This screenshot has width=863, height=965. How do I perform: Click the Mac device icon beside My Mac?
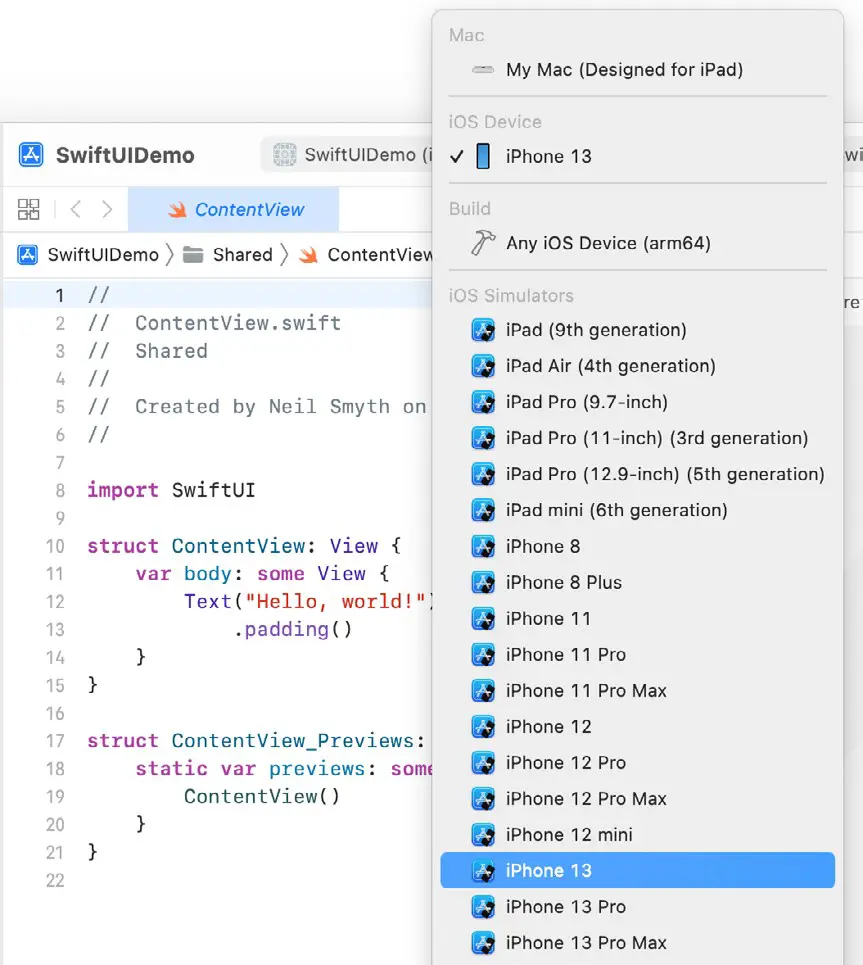tap(483, 70)
